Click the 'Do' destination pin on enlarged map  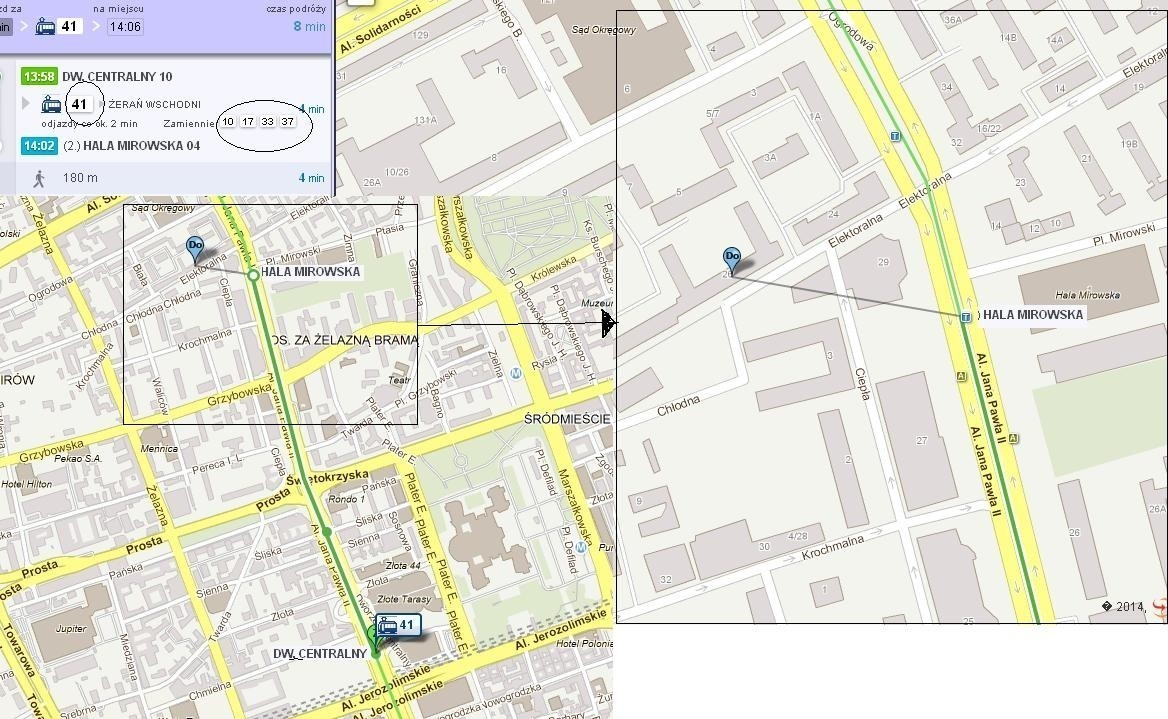732,261
